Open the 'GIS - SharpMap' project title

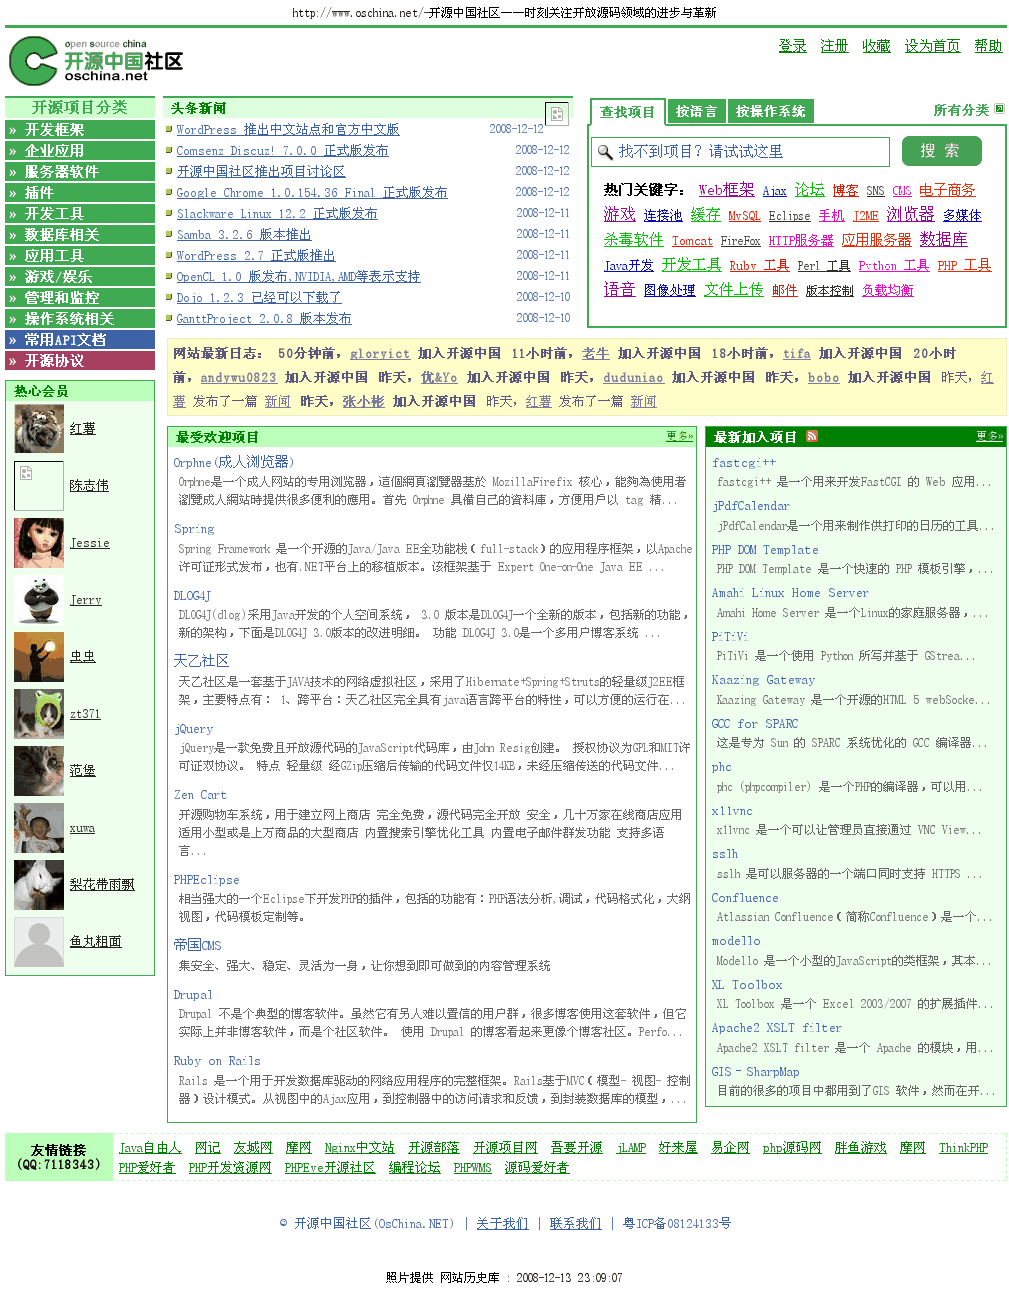pyautogui.click(x=755, y=1072)
